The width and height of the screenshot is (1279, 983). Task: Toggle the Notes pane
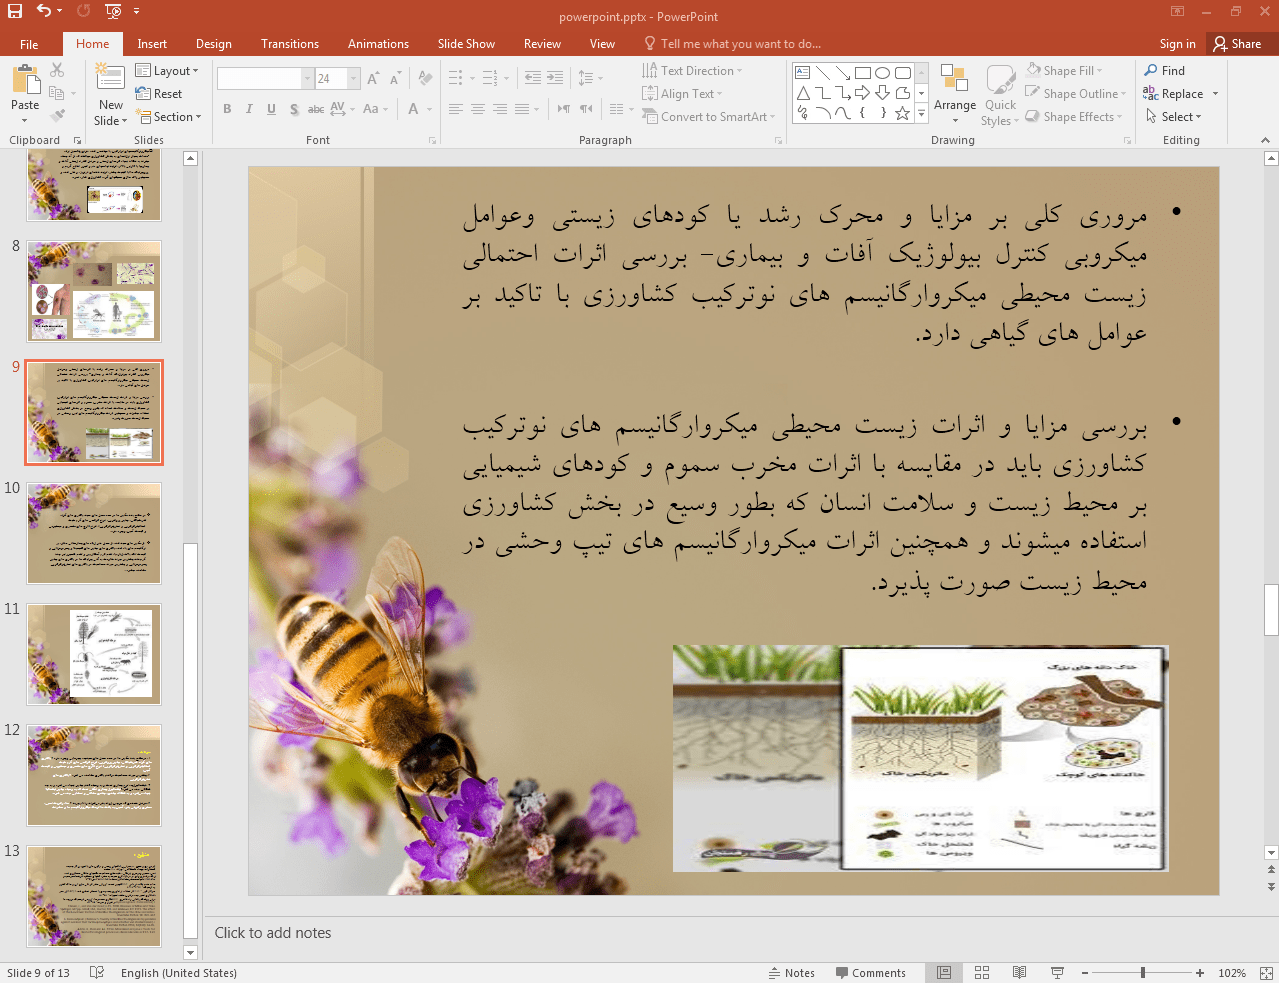(x=792, y=973)
